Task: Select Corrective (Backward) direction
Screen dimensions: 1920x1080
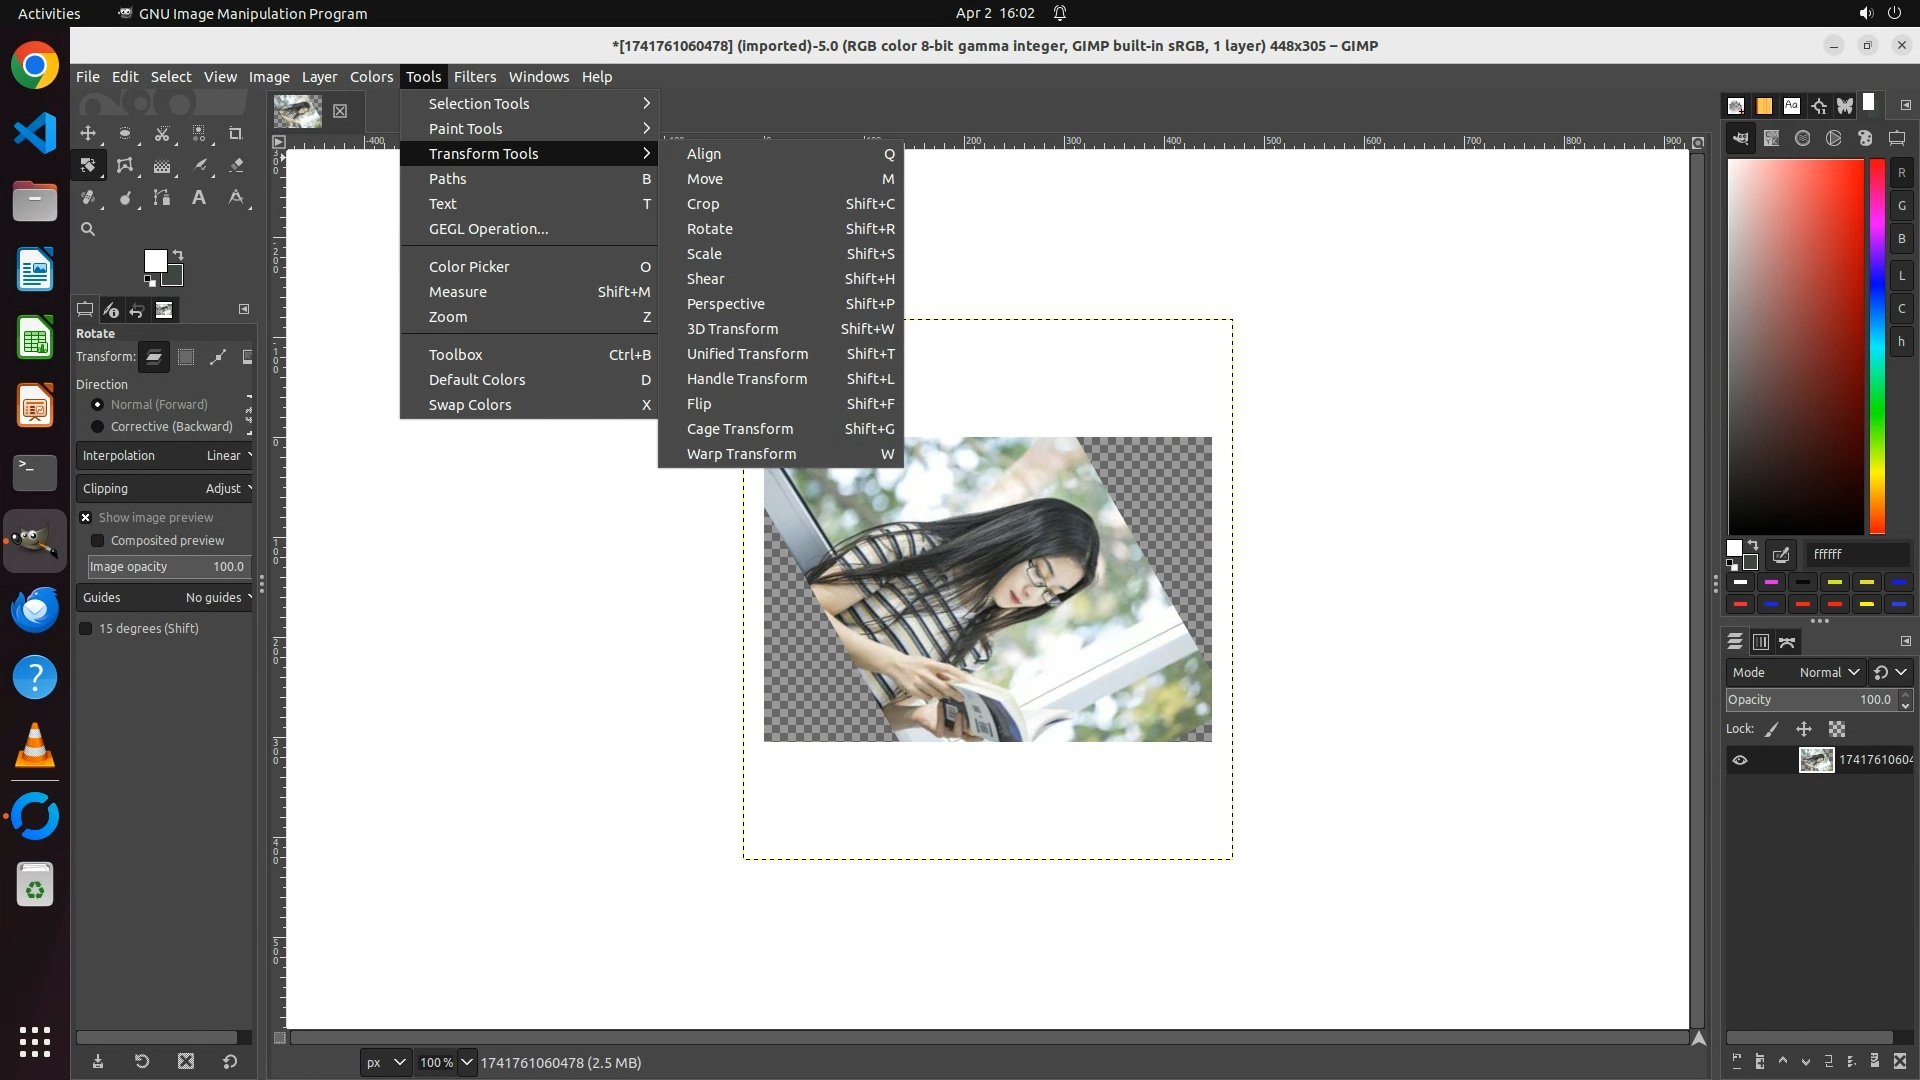Action: 98,426
